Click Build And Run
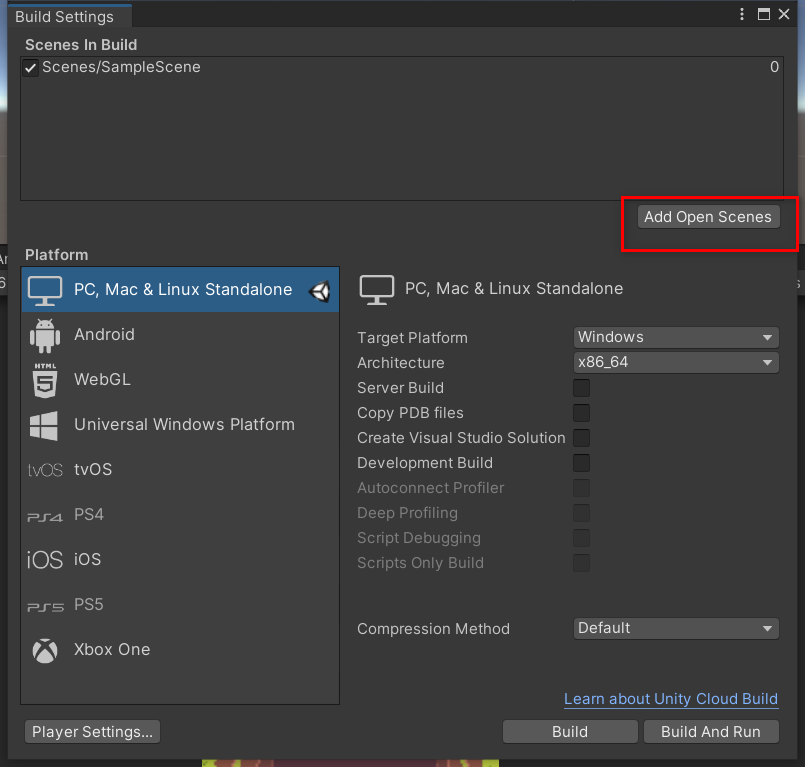This screenshot has height=767, width=805. (x=711, y=732)
